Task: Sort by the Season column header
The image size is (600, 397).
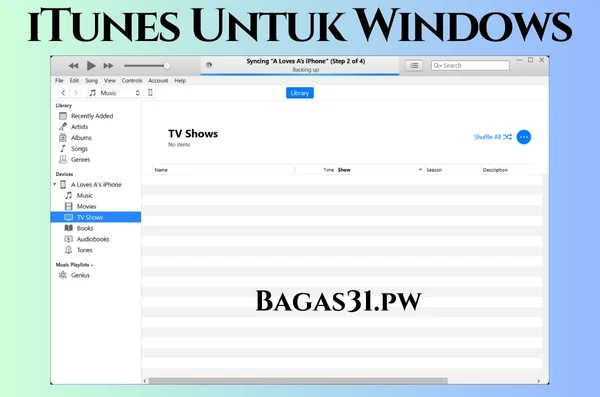Action: pos(453,170)
